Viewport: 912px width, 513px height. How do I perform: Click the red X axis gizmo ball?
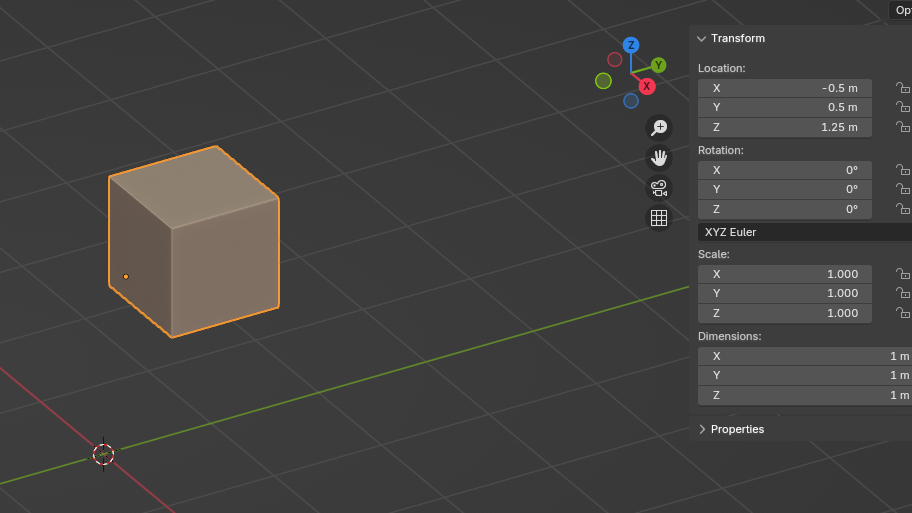[647, 86]
